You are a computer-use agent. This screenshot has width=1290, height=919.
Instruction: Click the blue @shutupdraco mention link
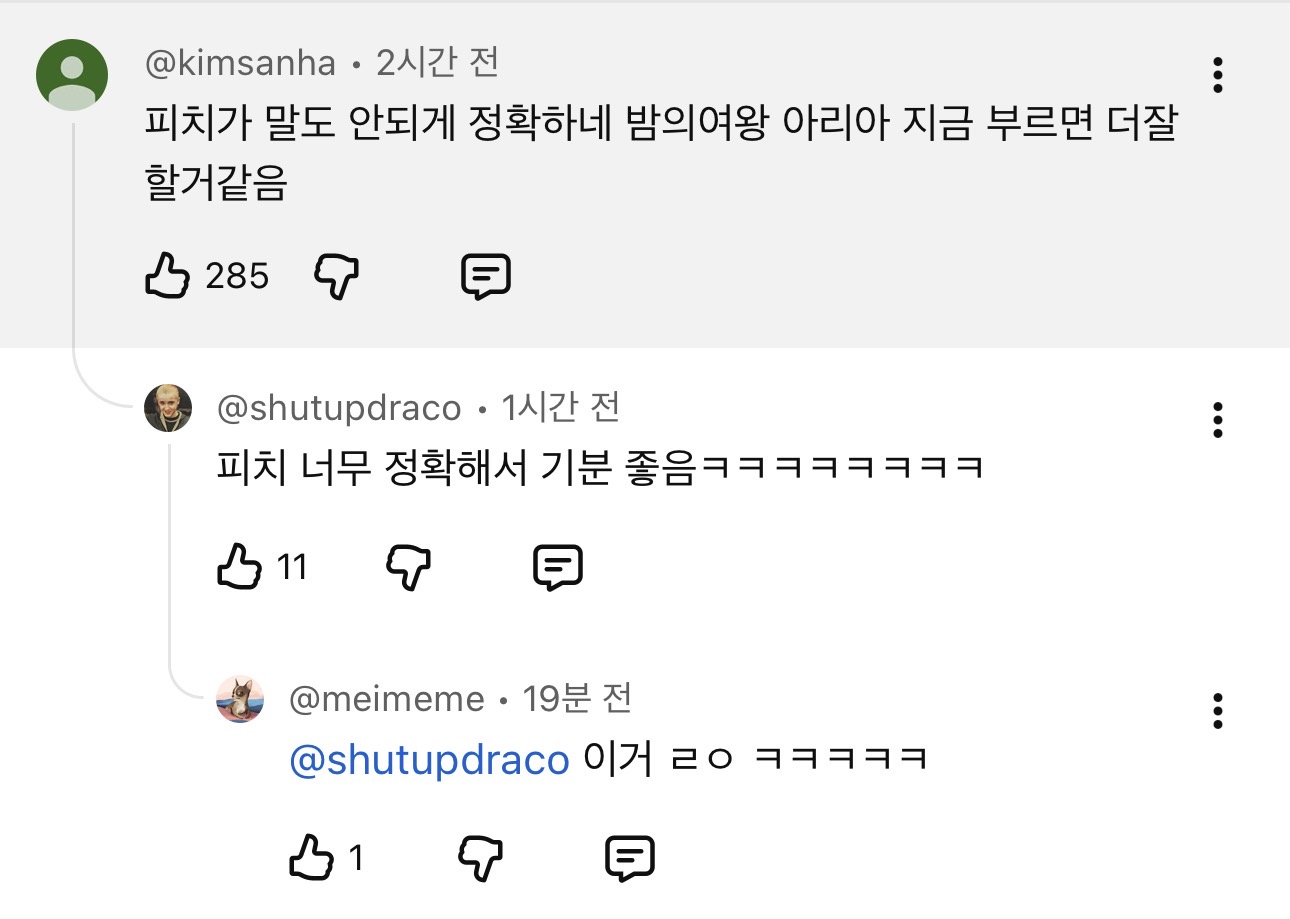429,760
